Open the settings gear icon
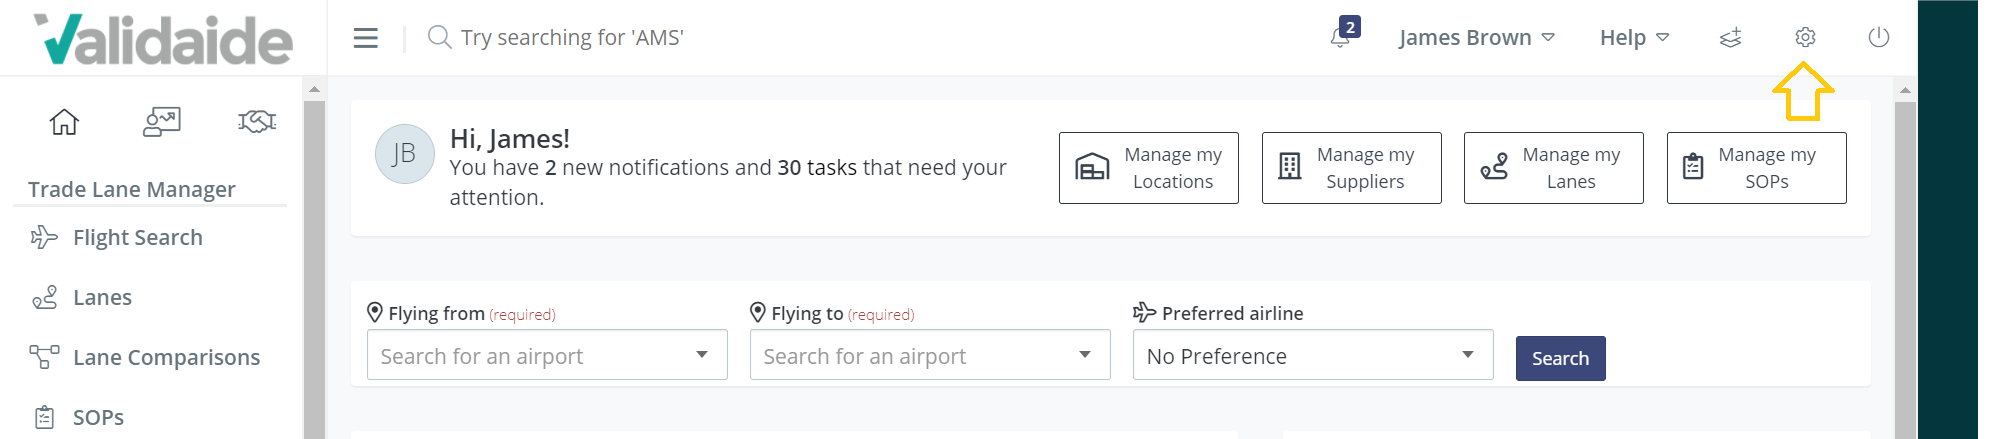The height and width of the screenshot is (439, 1993). click(x=1805, y=38)
